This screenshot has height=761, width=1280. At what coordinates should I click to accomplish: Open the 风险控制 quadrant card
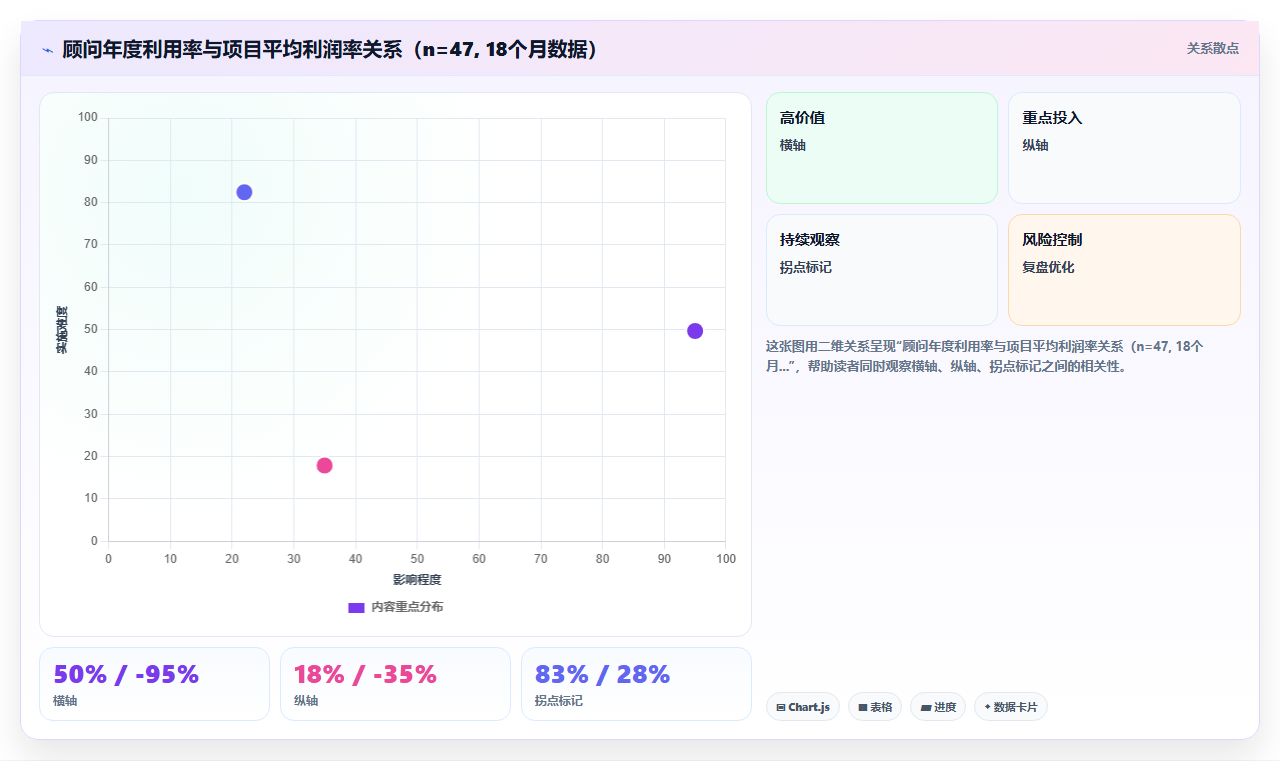pos(1124,270)
